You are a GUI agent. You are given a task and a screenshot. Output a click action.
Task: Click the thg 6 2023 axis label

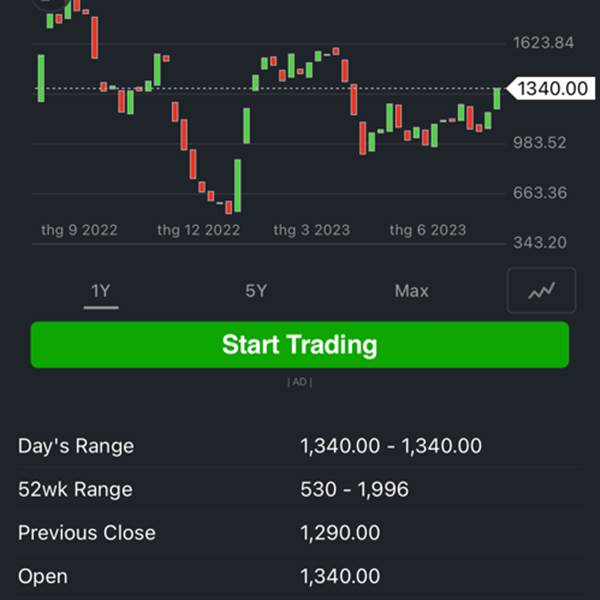click(427, 230)
